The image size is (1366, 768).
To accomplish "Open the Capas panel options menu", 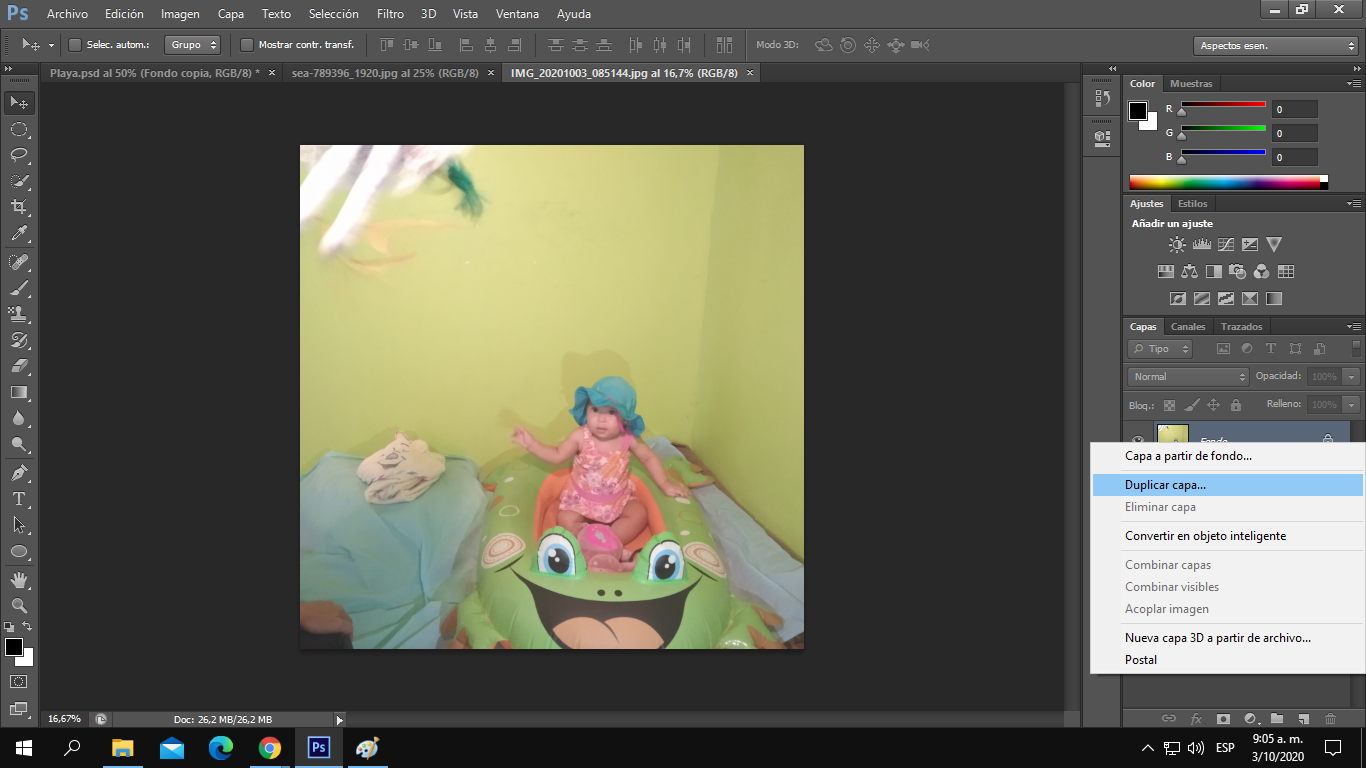I will point(1353,327).
